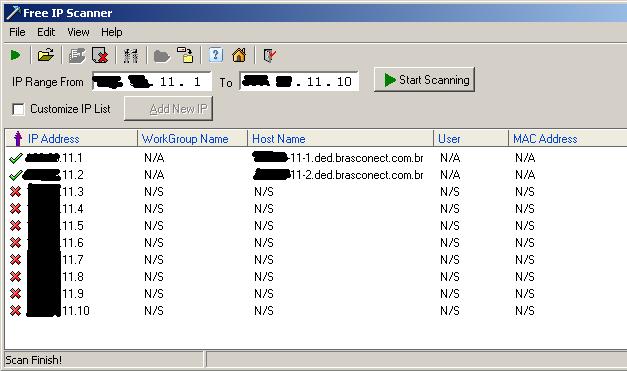Click the green play icon in the toolbar
The image size is (627, 371).
click(16, 55)
